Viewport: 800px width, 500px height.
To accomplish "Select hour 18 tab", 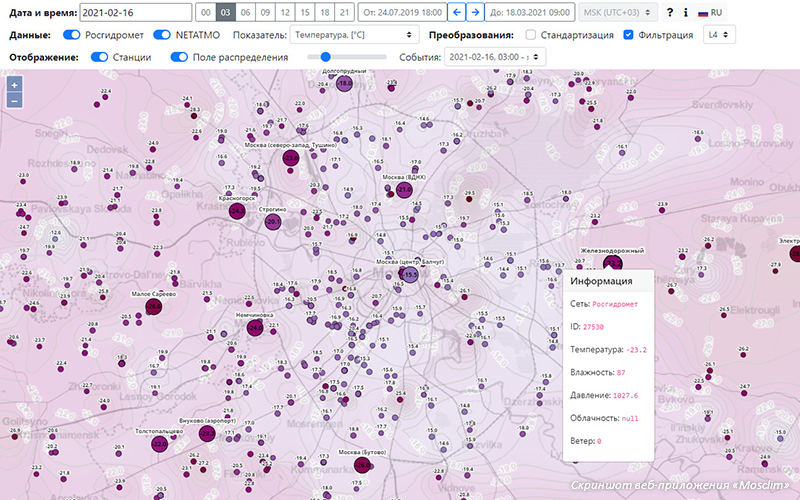I will pos(325,12).
